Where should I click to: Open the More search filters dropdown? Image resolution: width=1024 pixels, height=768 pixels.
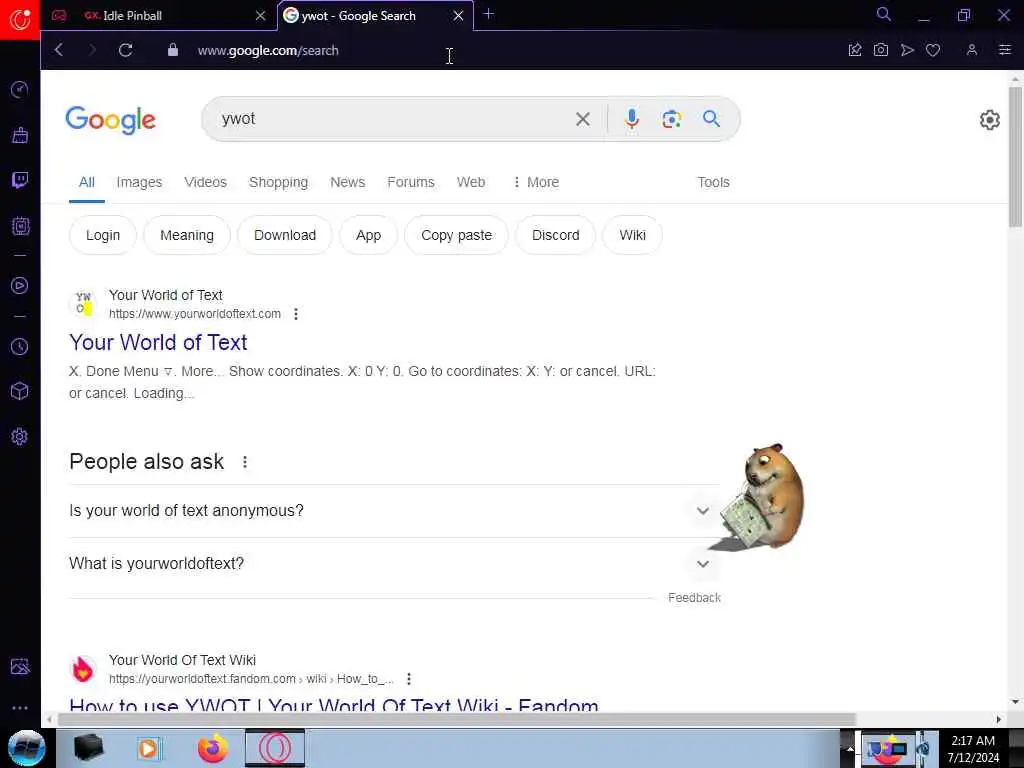(x=536, y=182)
